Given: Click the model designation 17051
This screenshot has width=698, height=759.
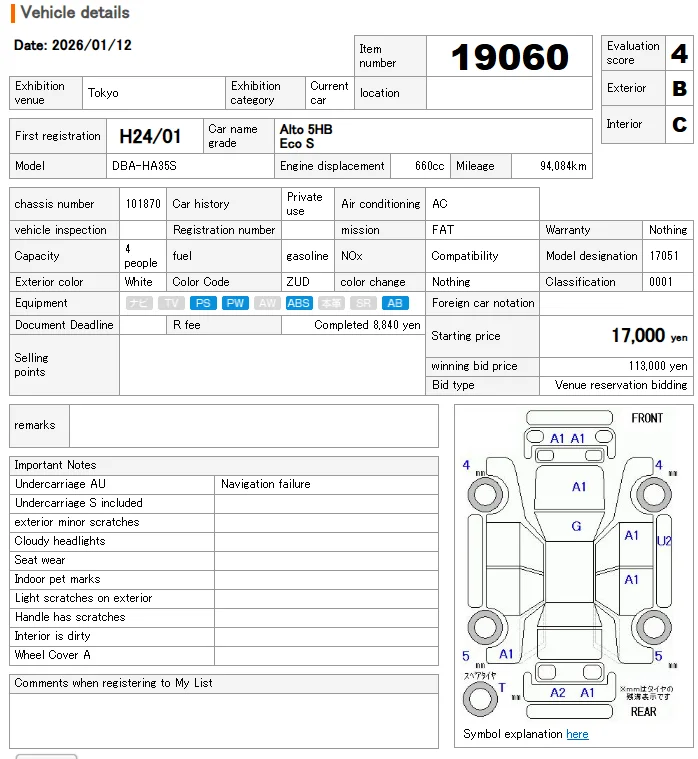Looking at the screenshot, I should click(x=664, y=256).
